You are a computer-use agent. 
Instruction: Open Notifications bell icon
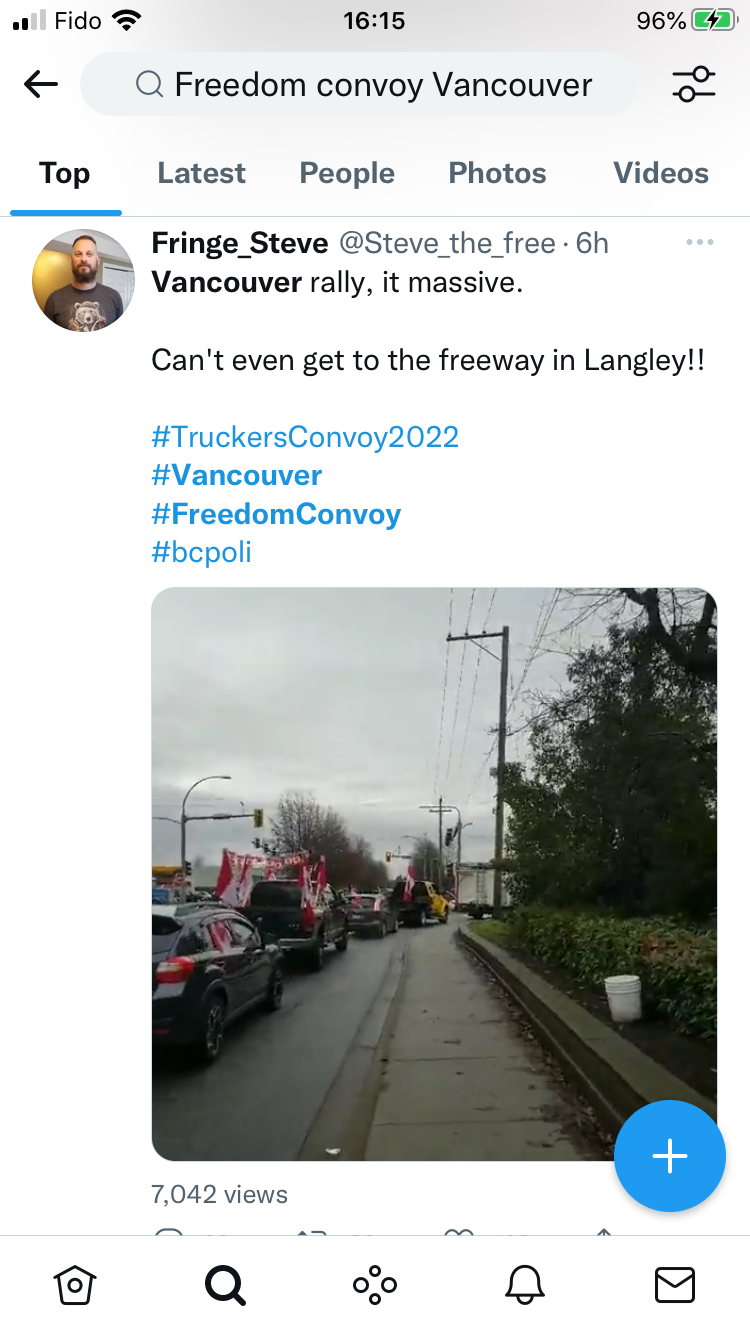coord(525,1285)
